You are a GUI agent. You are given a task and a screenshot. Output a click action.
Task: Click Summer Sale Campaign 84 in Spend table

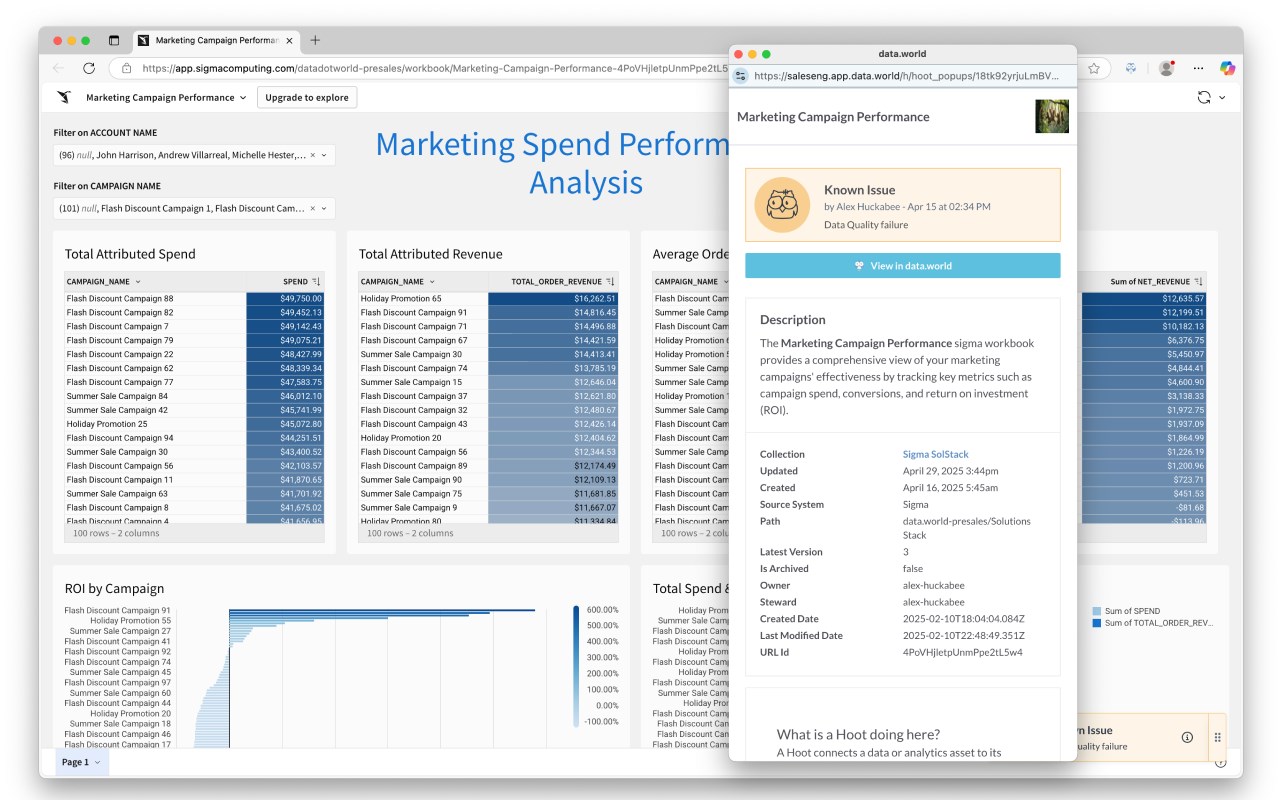[117, 397]
